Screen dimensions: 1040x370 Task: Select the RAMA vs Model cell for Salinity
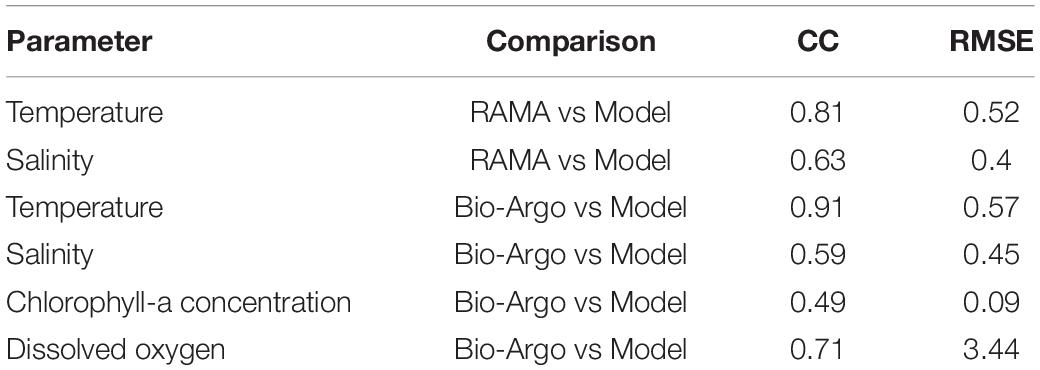click(570, 160)
